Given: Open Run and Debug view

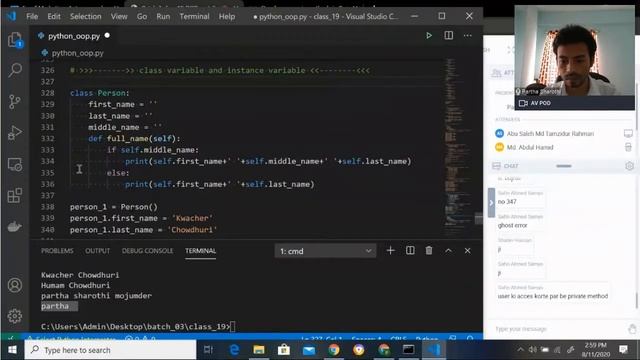Looking at the screenshot, I should (15, 133).
